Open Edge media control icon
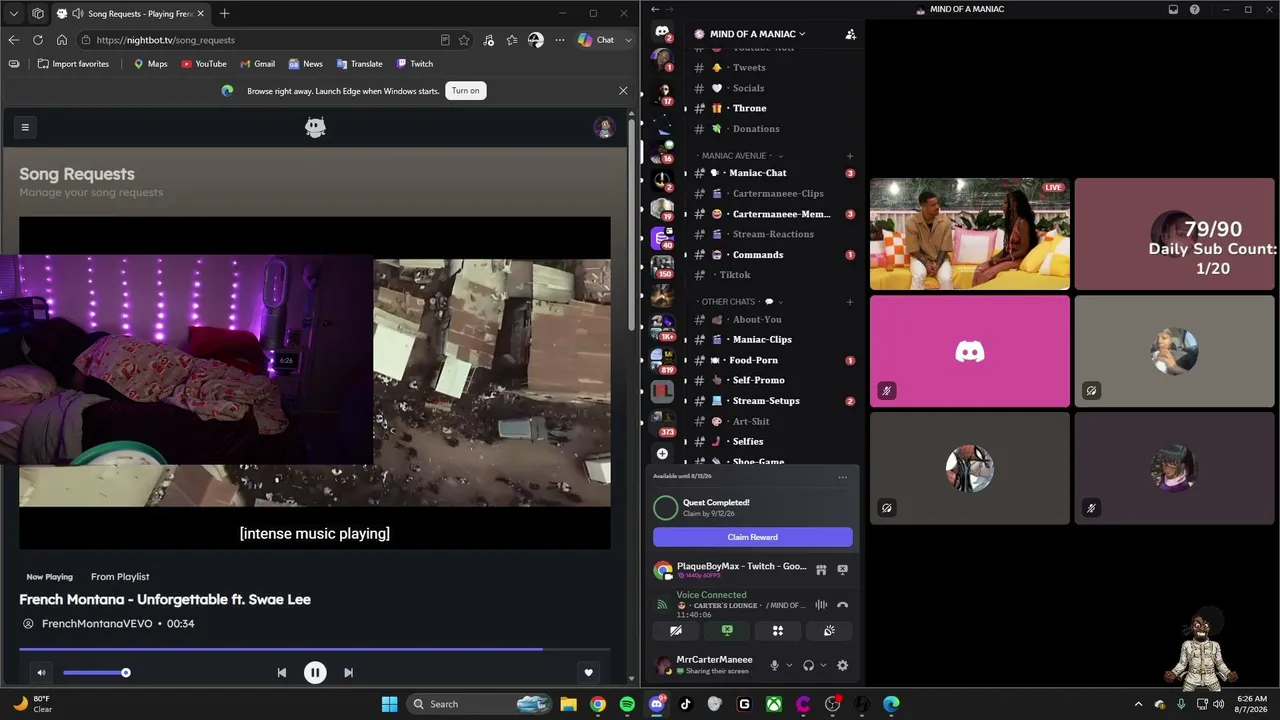The height and width of the screenshot is (720, 1280). tap(488, 40)
